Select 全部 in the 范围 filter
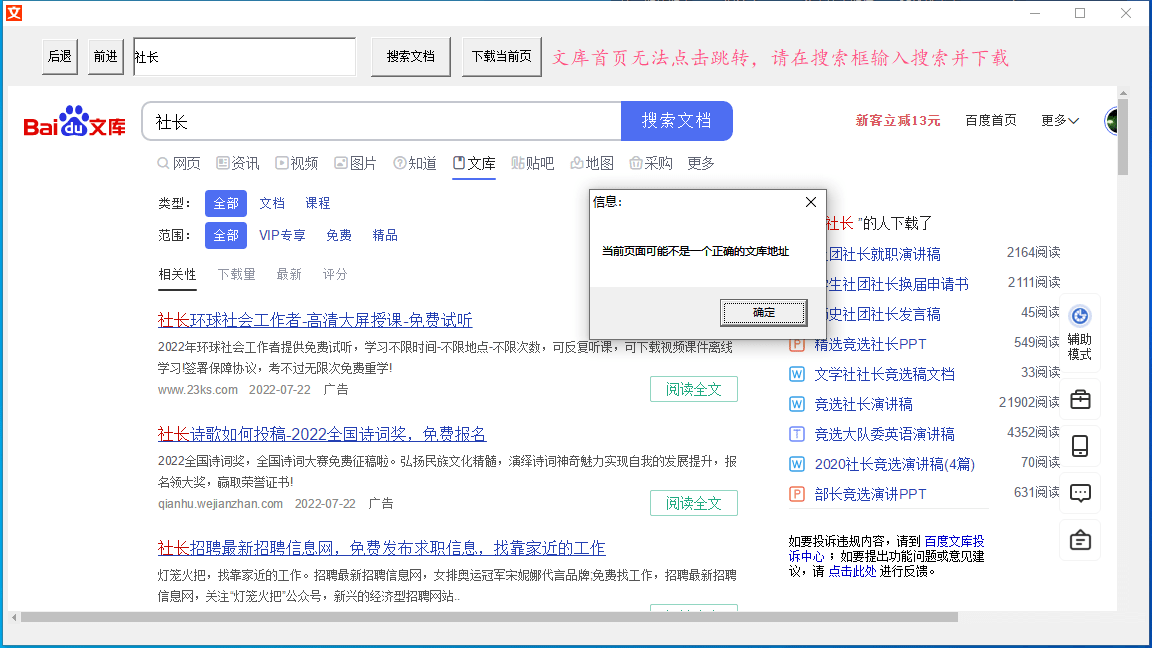 pos(226,236)
